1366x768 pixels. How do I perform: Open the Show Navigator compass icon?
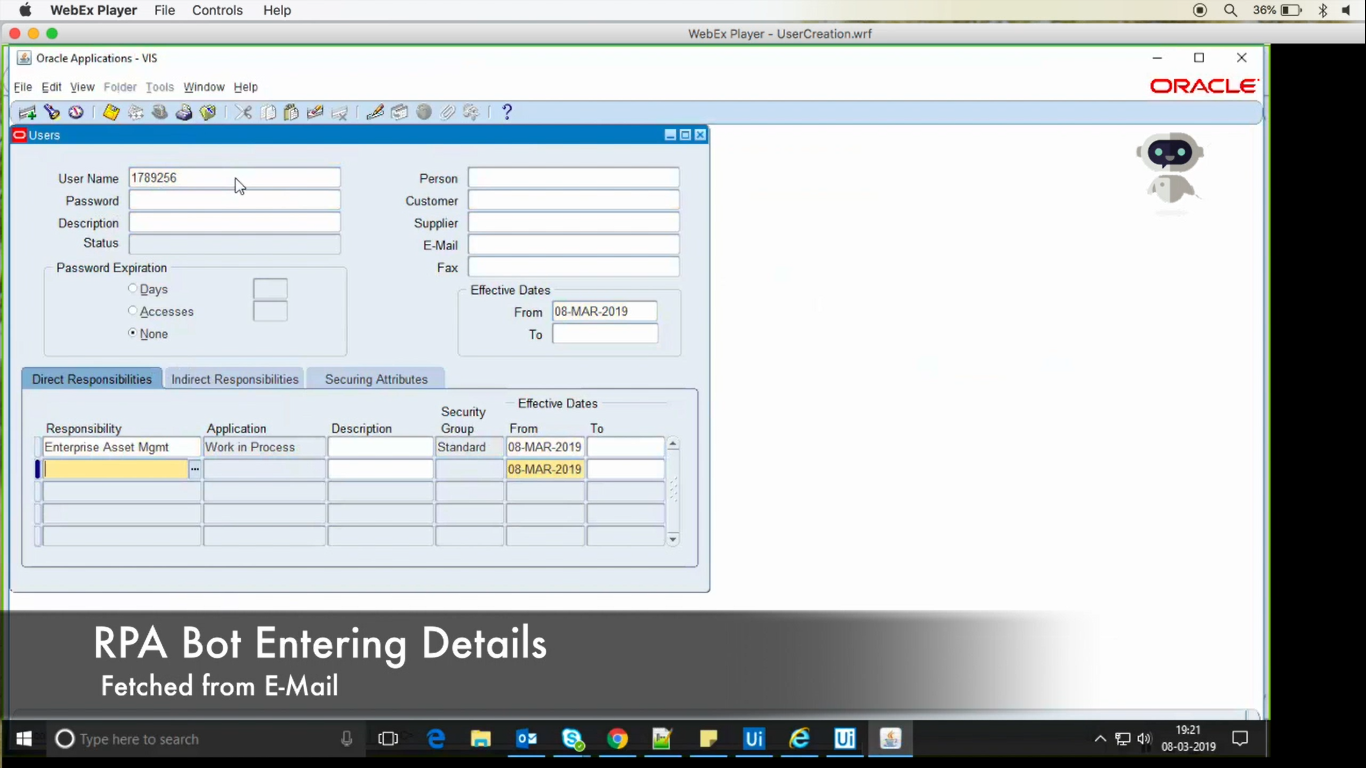click(76, 113)
